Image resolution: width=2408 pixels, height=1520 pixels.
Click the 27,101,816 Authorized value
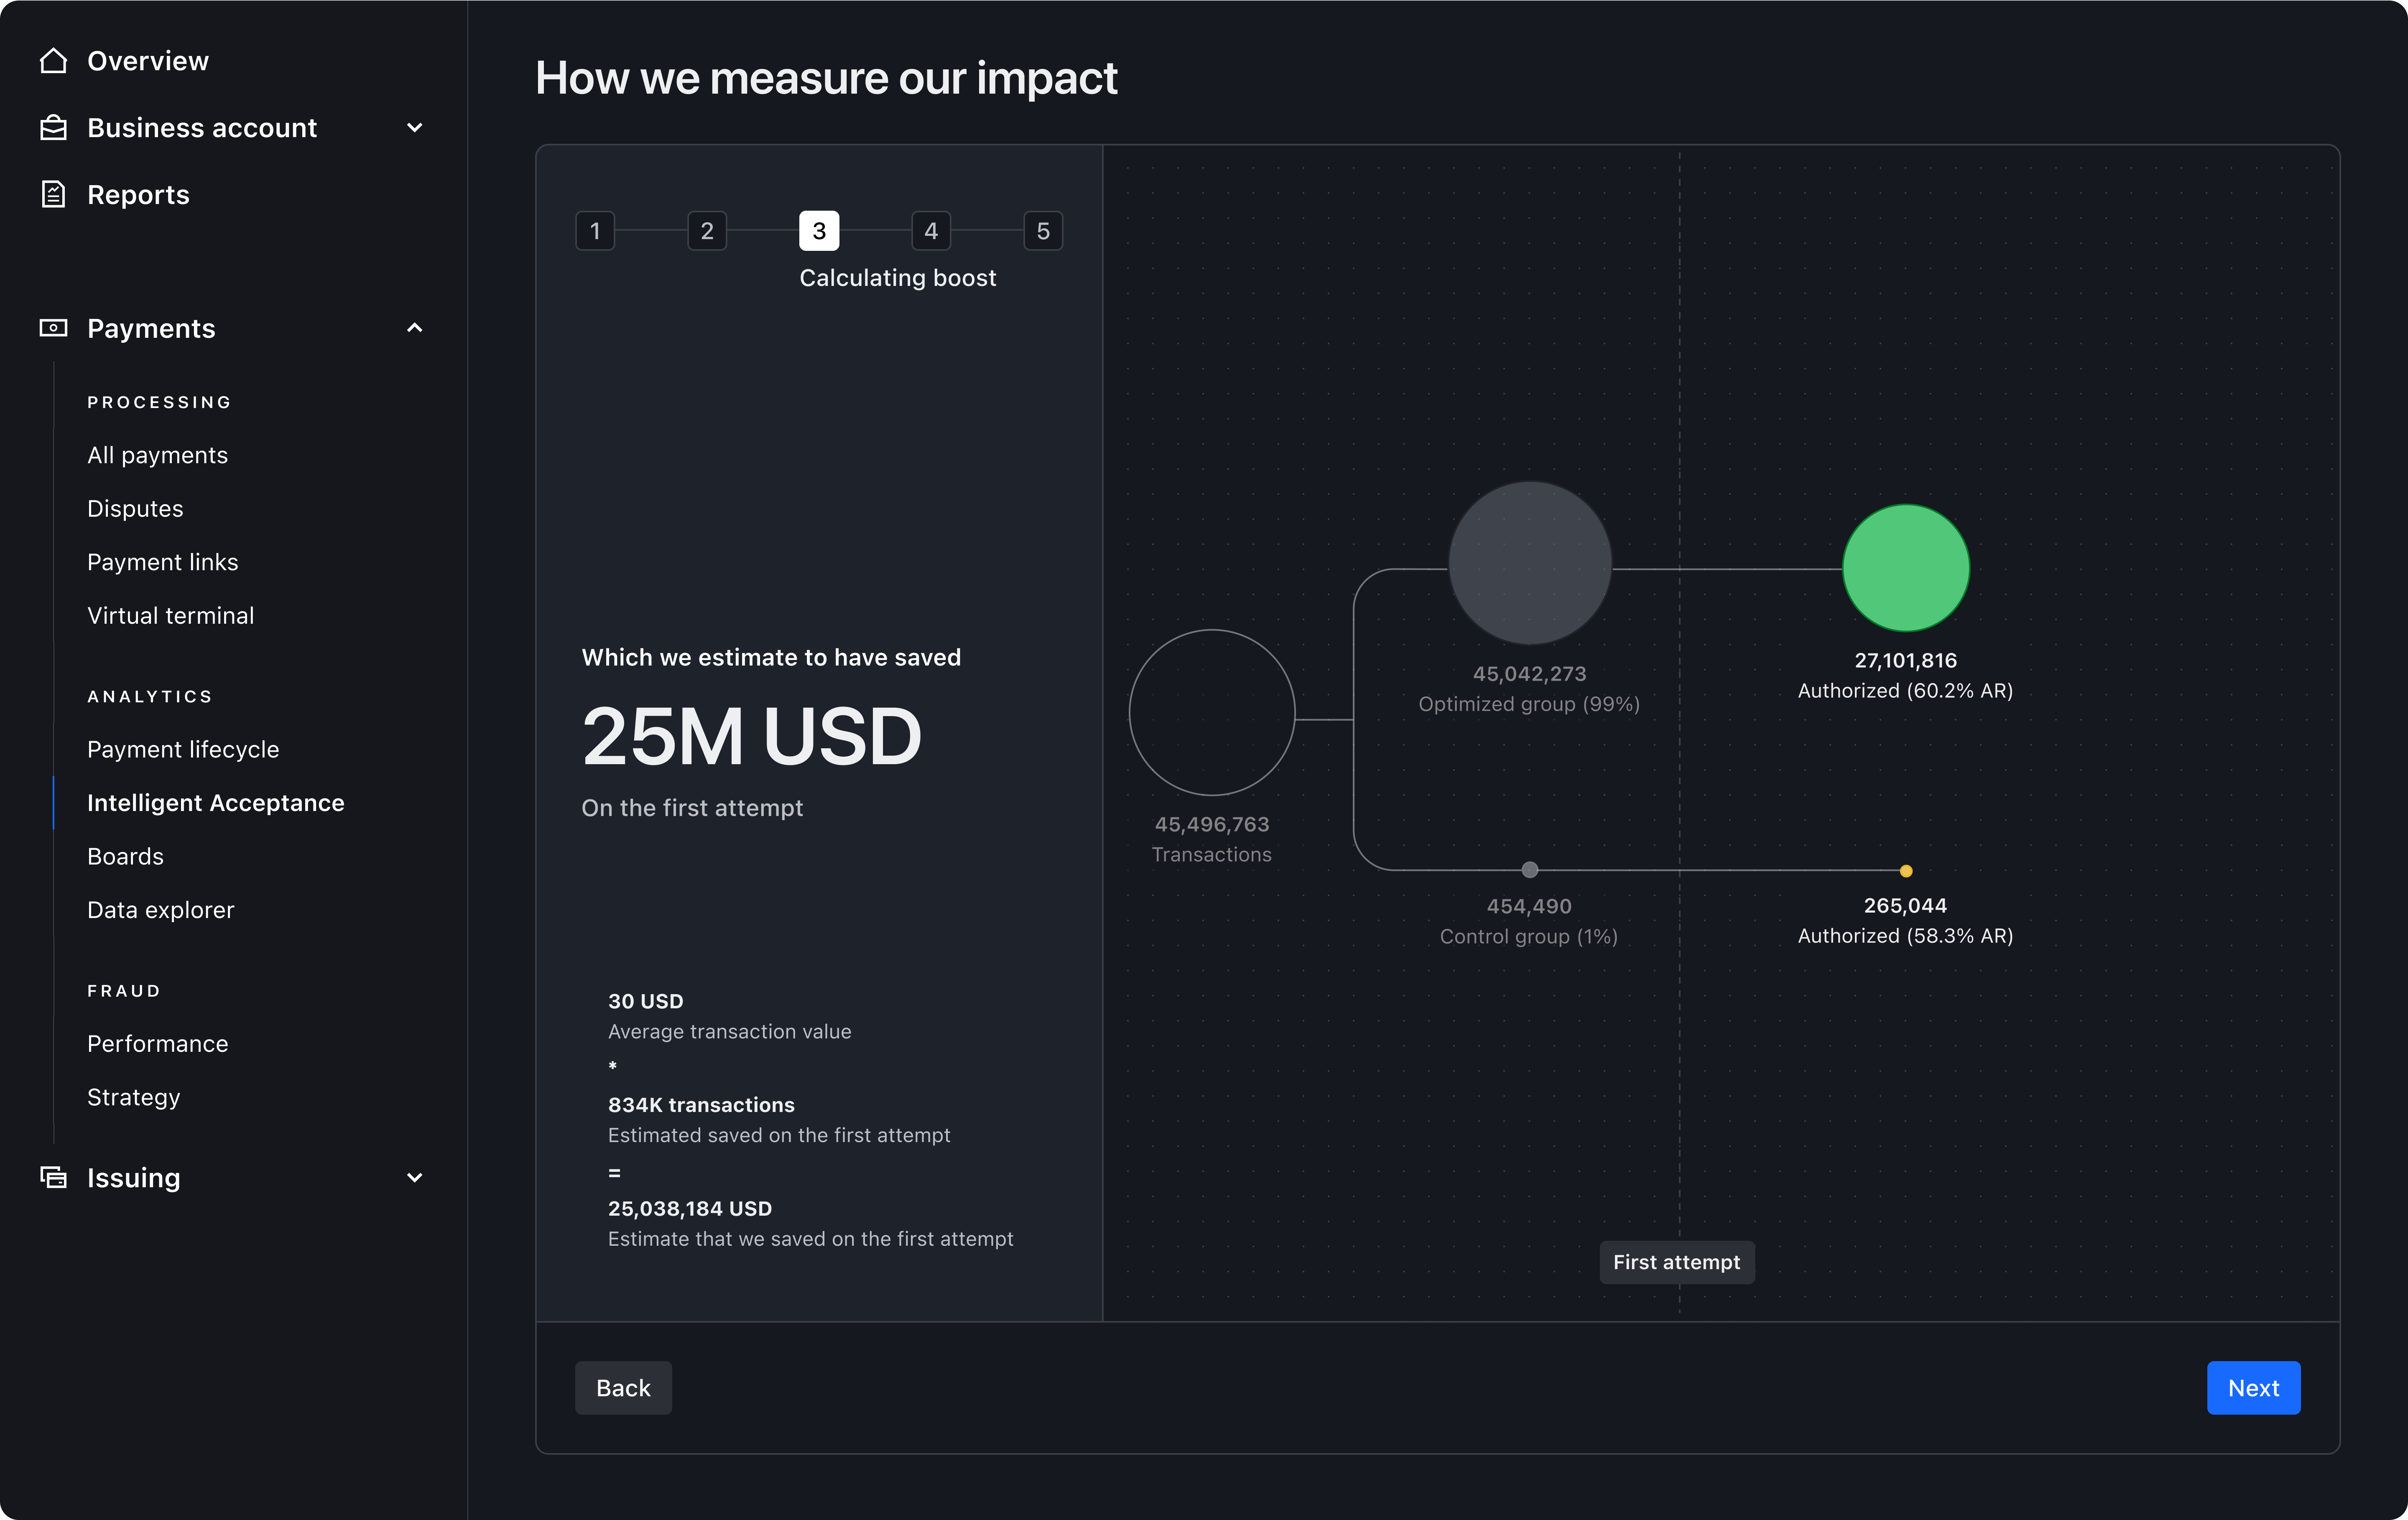pyautogui.click(x=1906, y=660)
